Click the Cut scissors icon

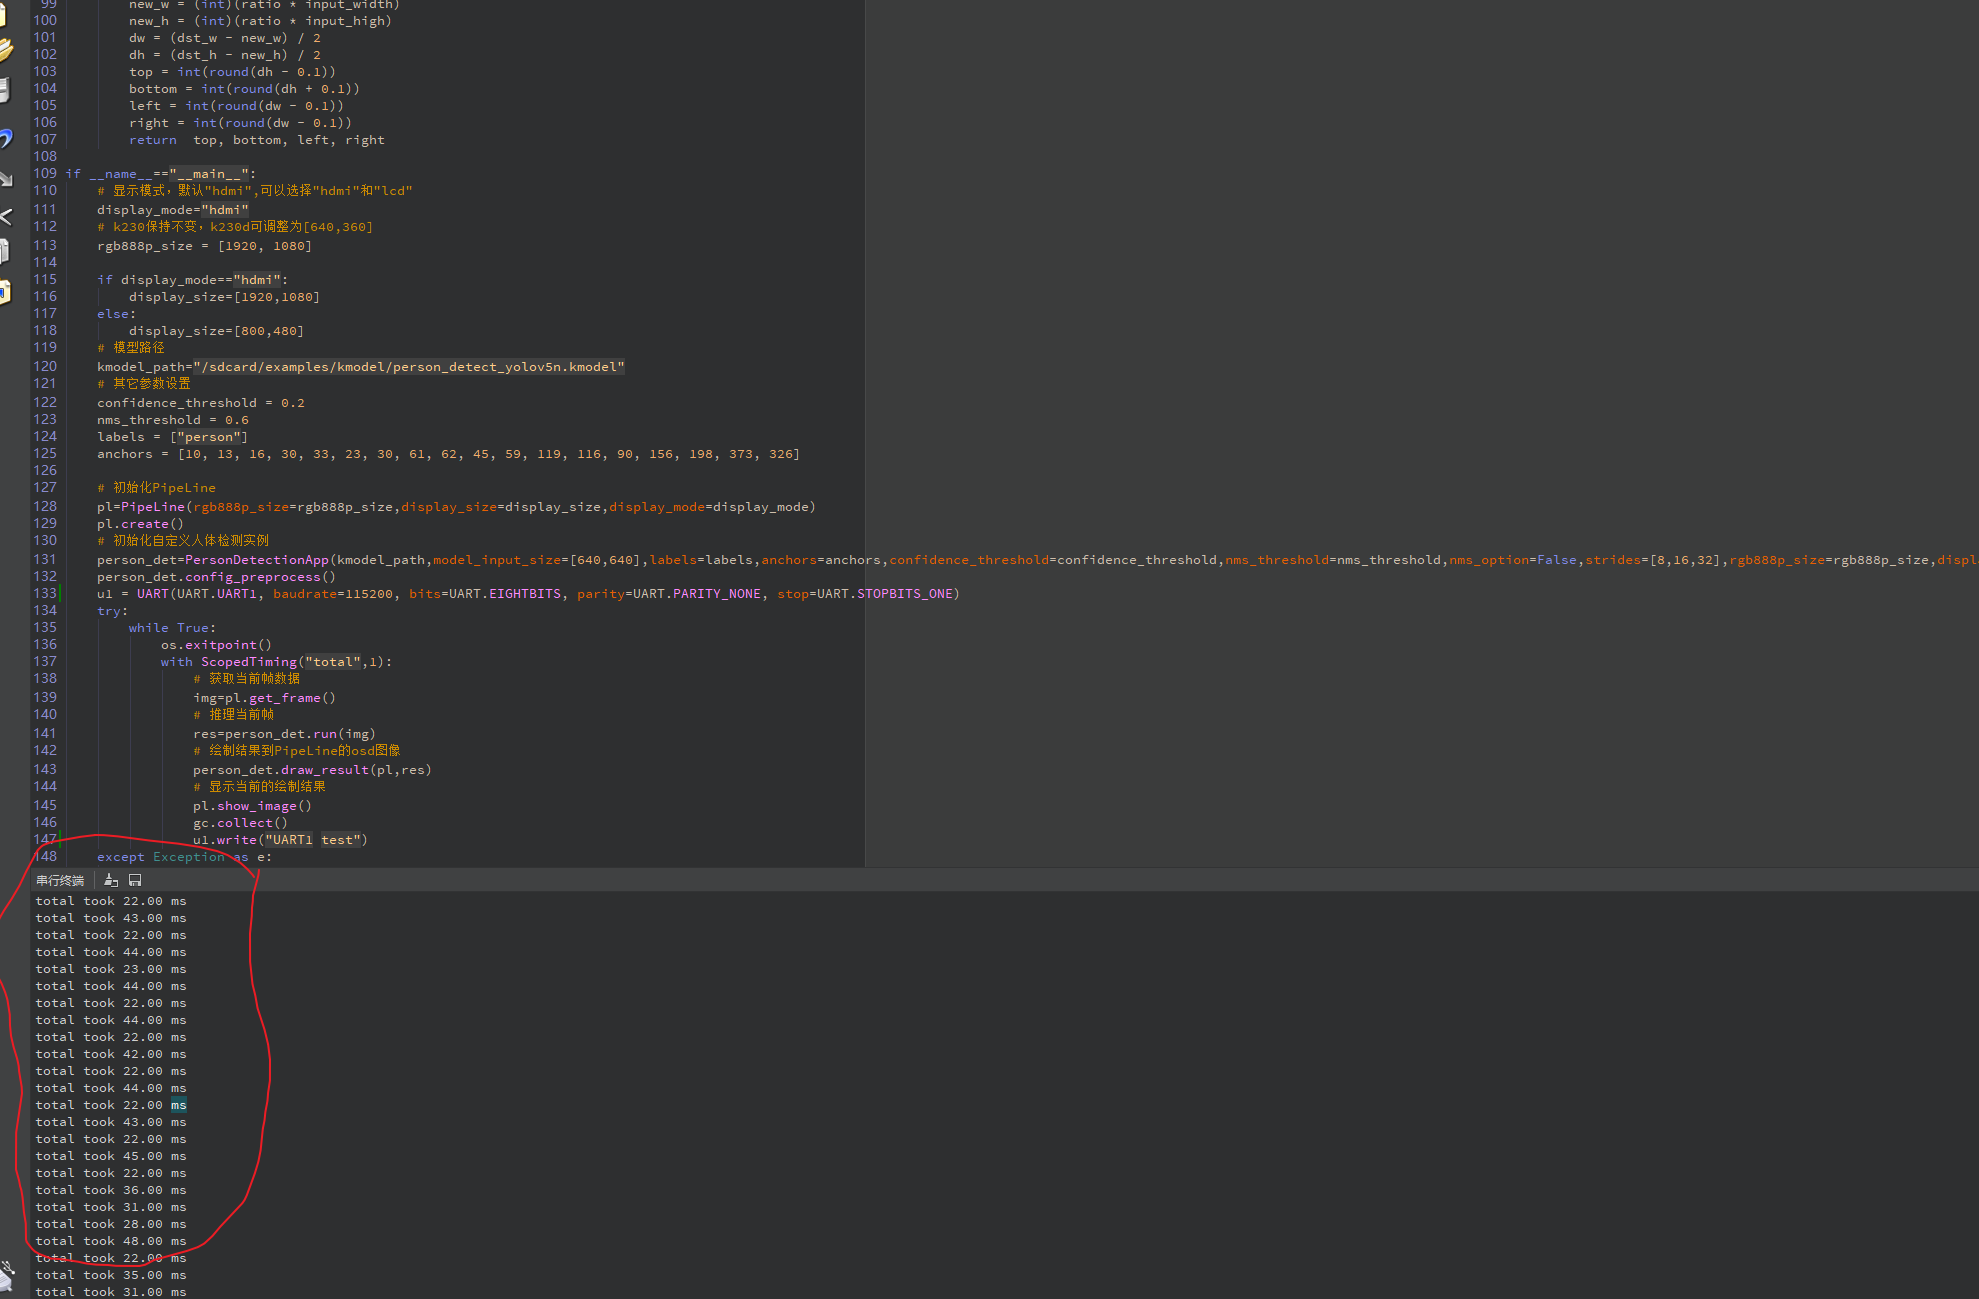[5, 216]
